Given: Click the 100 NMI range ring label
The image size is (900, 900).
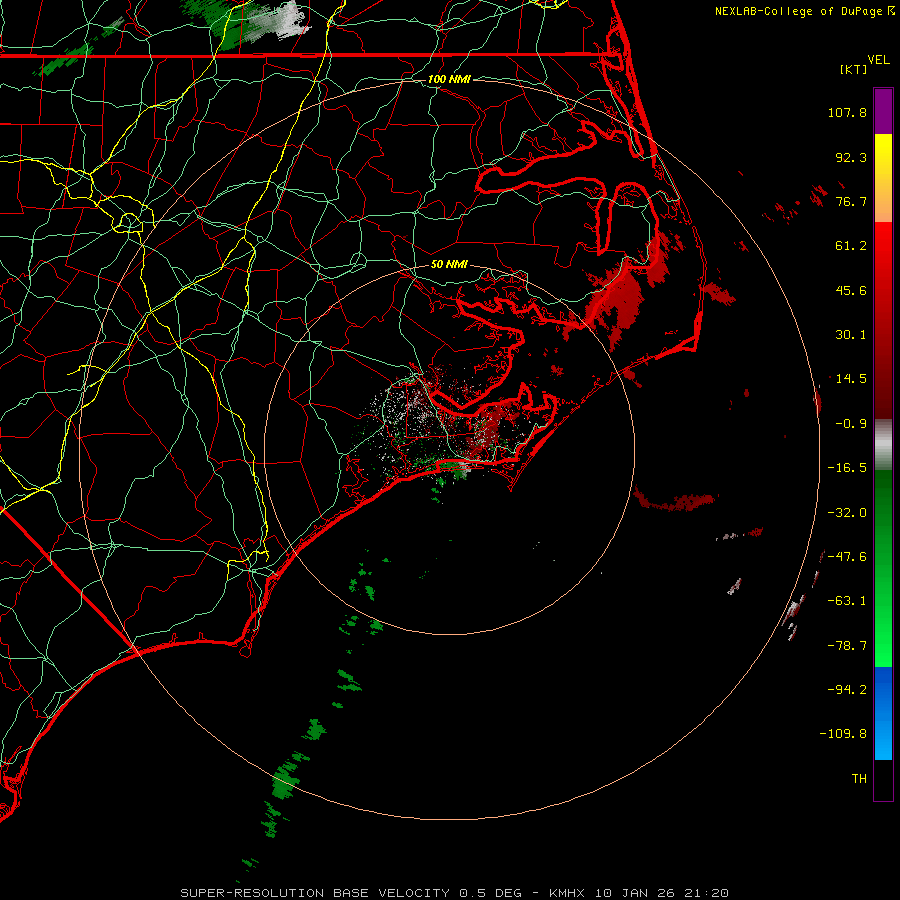Looking at the screenshot, I should click(x=449, y=79).
